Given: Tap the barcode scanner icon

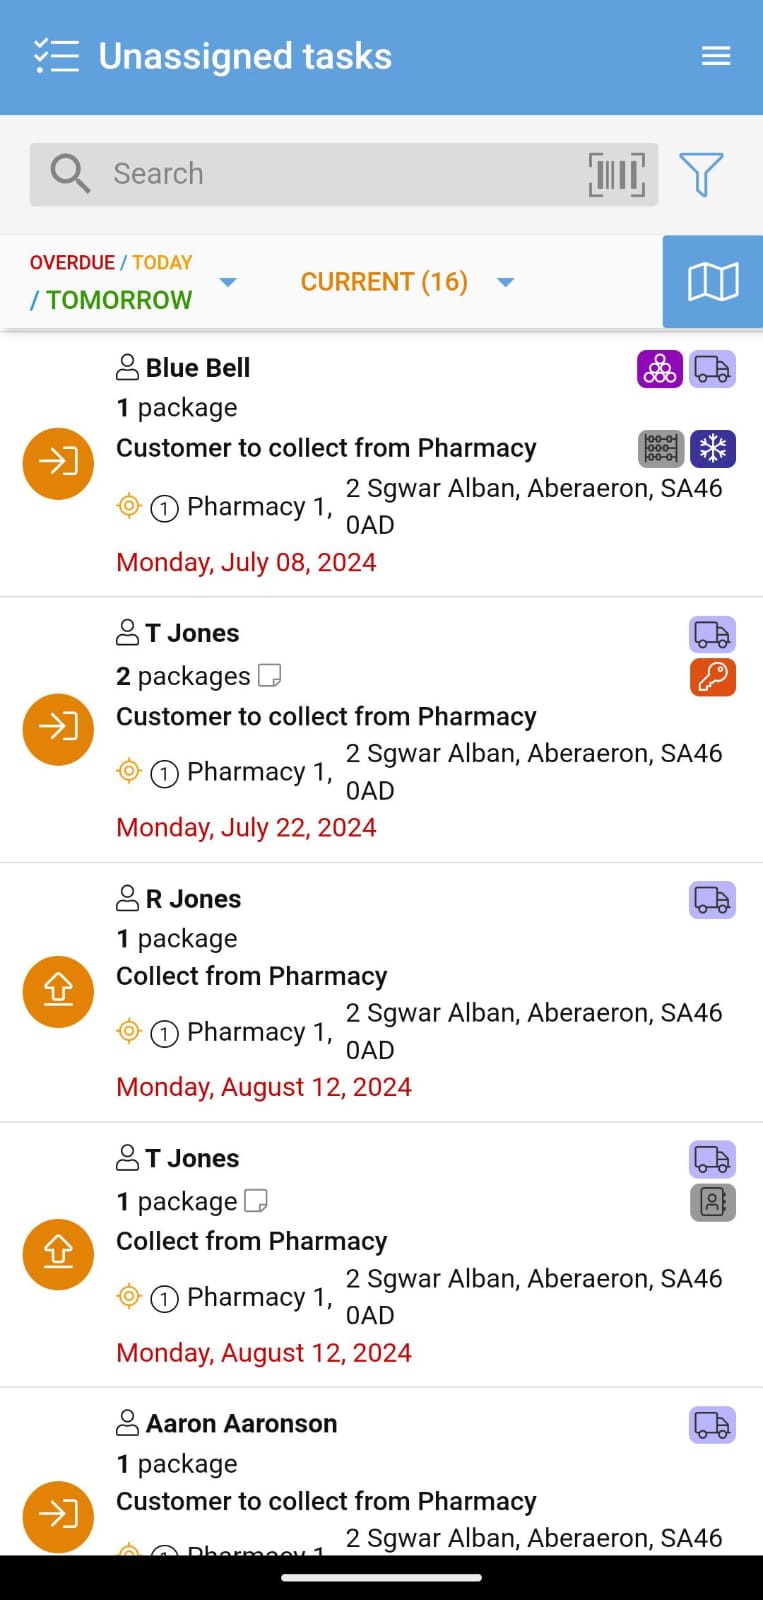Looking at the screenshot, I should tap(616, 175).
